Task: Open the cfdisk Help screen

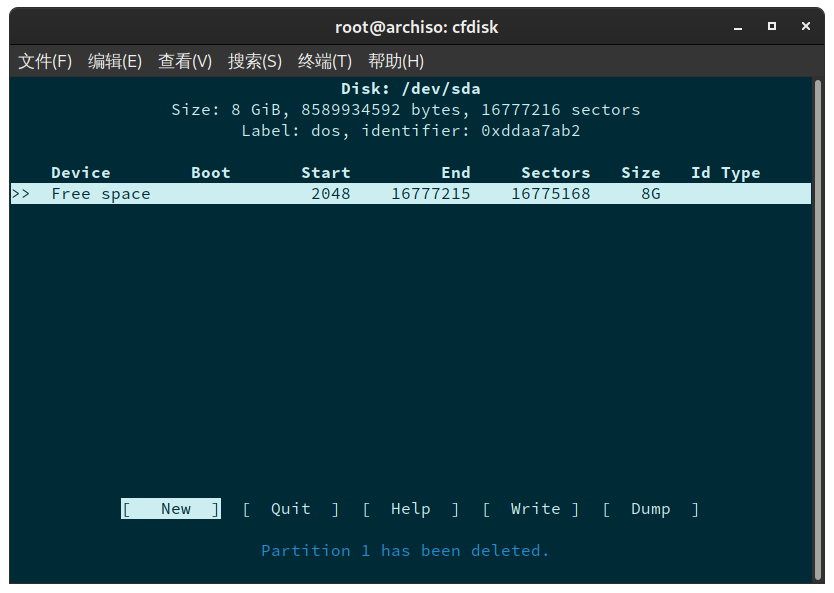Action: click(x=410, y=509)
